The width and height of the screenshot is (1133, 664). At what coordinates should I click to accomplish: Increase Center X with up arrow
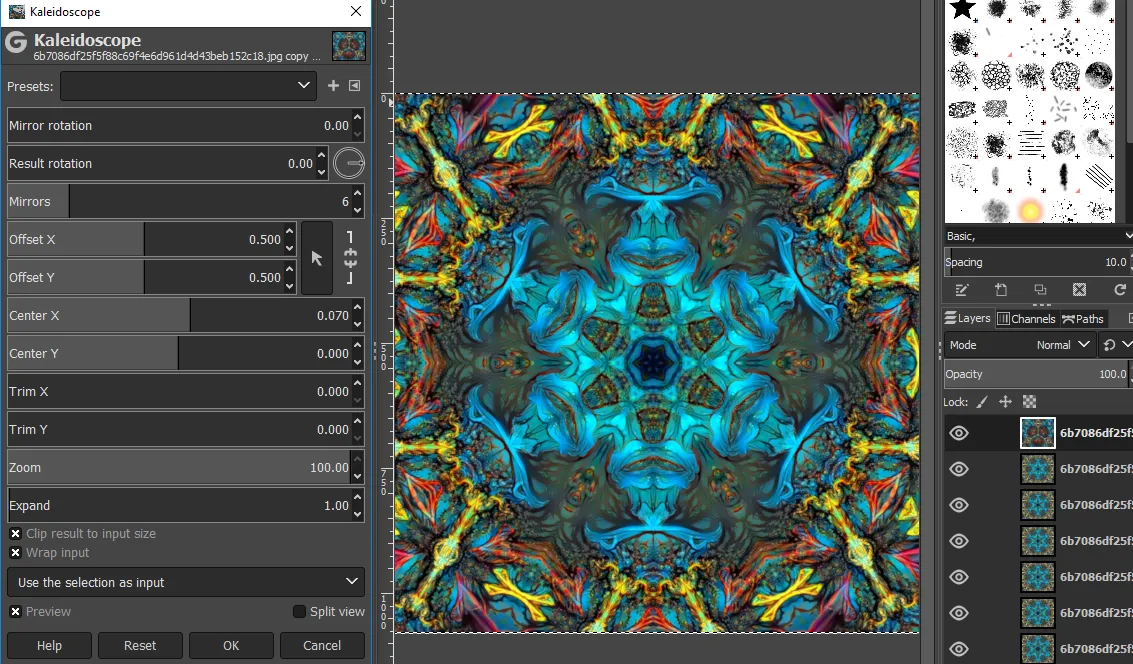(358, 307)
